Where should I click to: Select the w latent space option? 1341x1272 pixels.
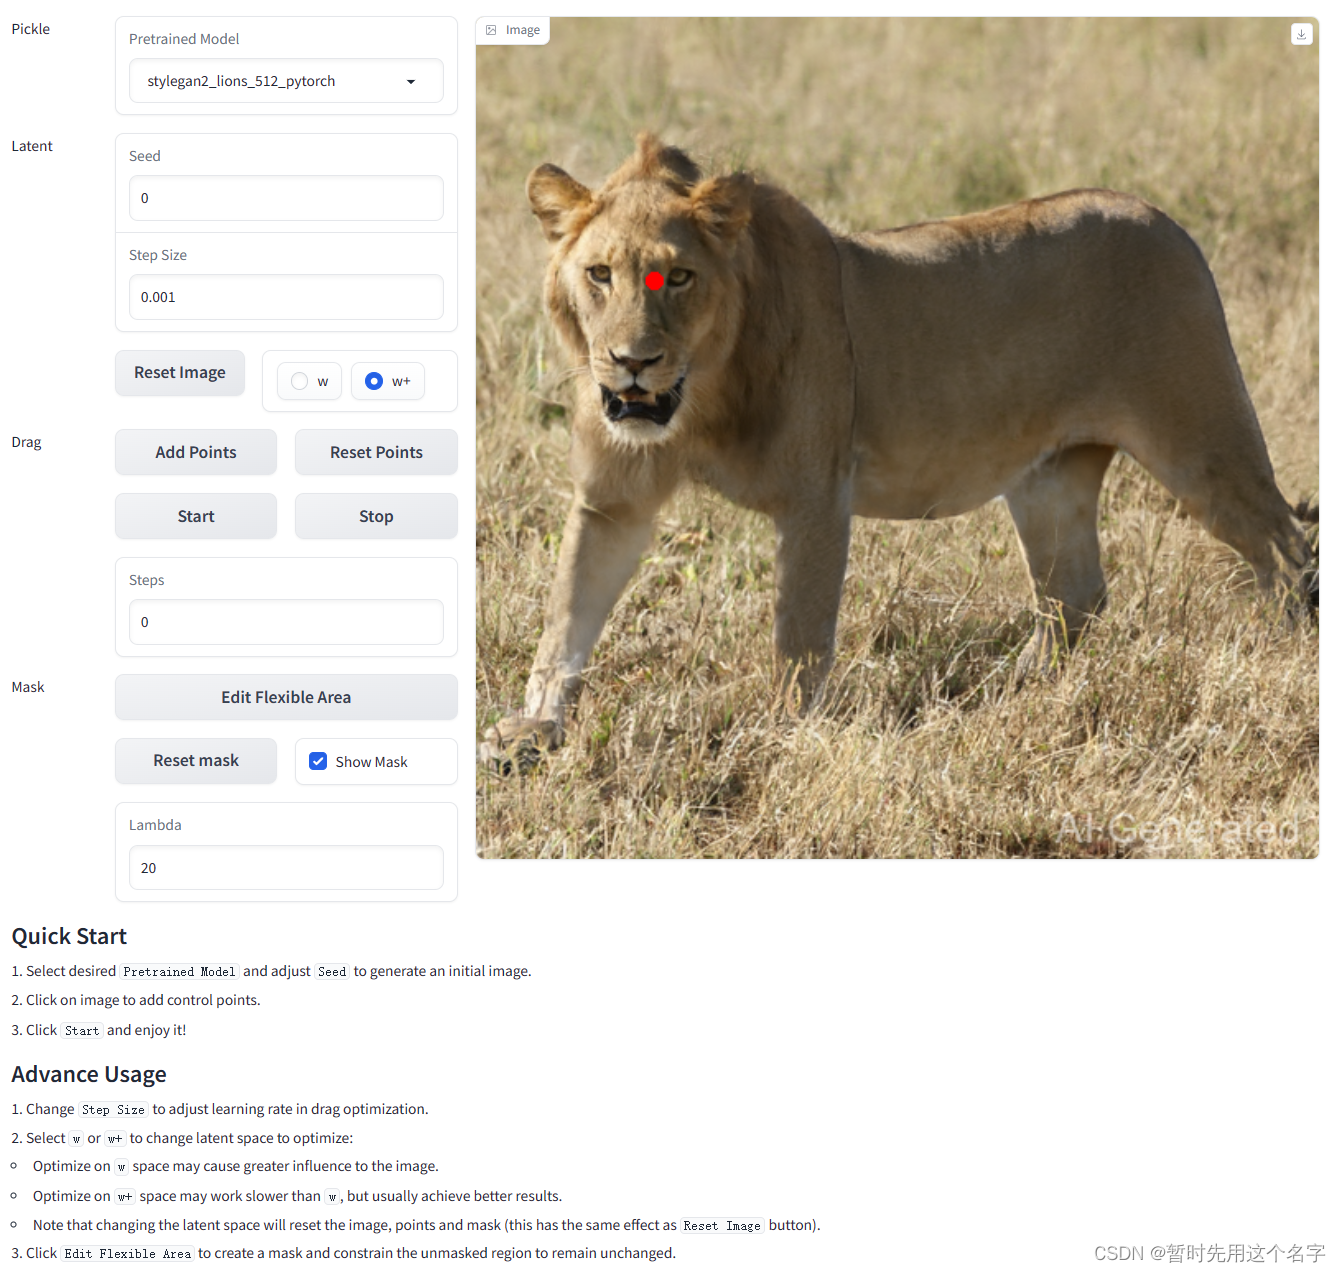pos(309,381)
